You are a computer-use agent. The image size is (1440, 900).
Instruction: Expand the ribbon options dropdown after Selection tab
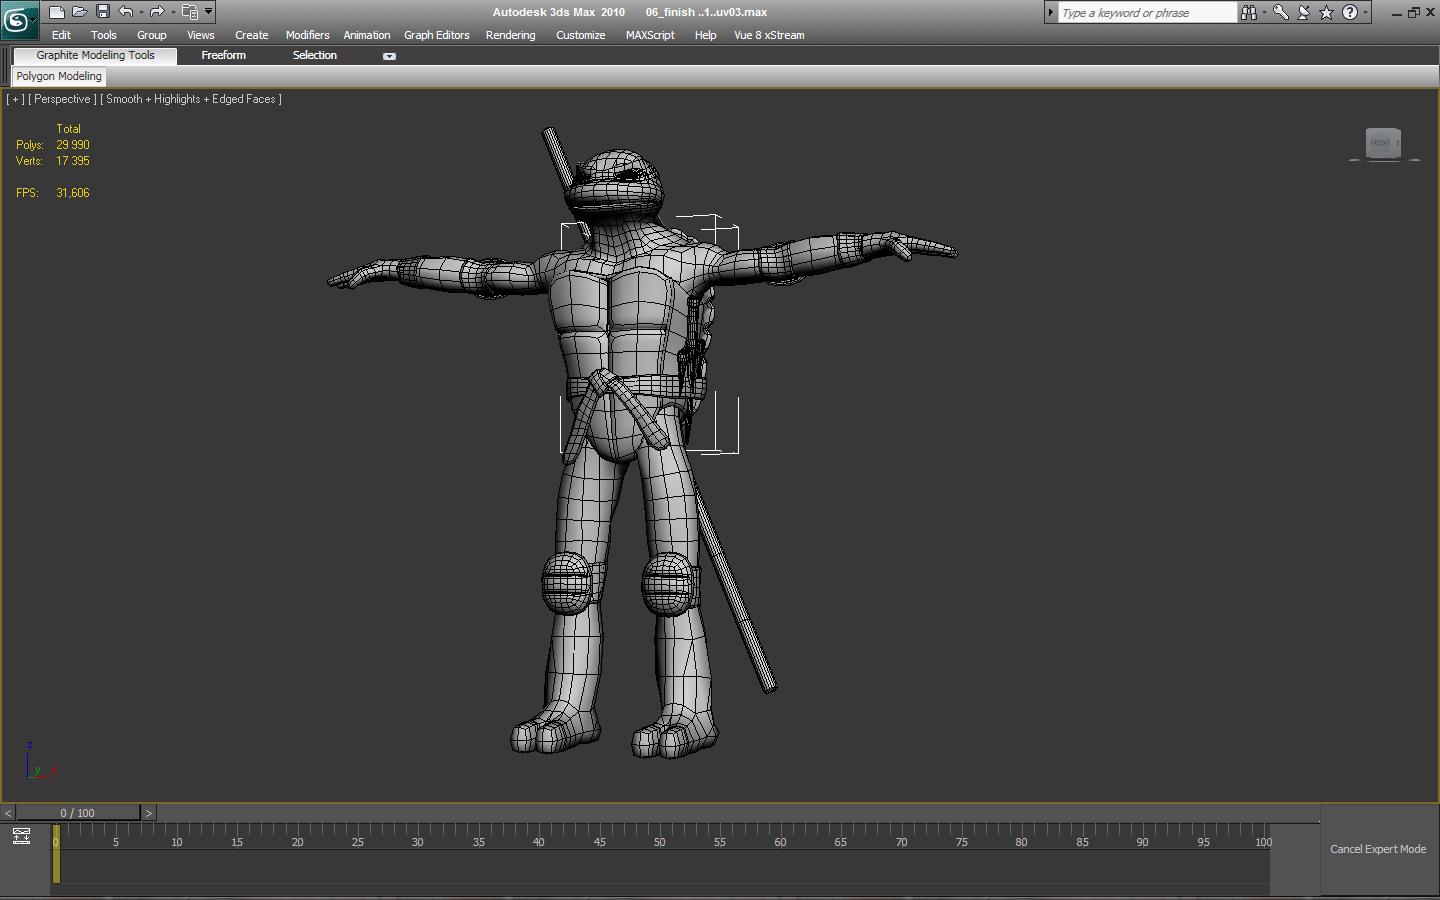pyautogui.click(x=389, y=56)
